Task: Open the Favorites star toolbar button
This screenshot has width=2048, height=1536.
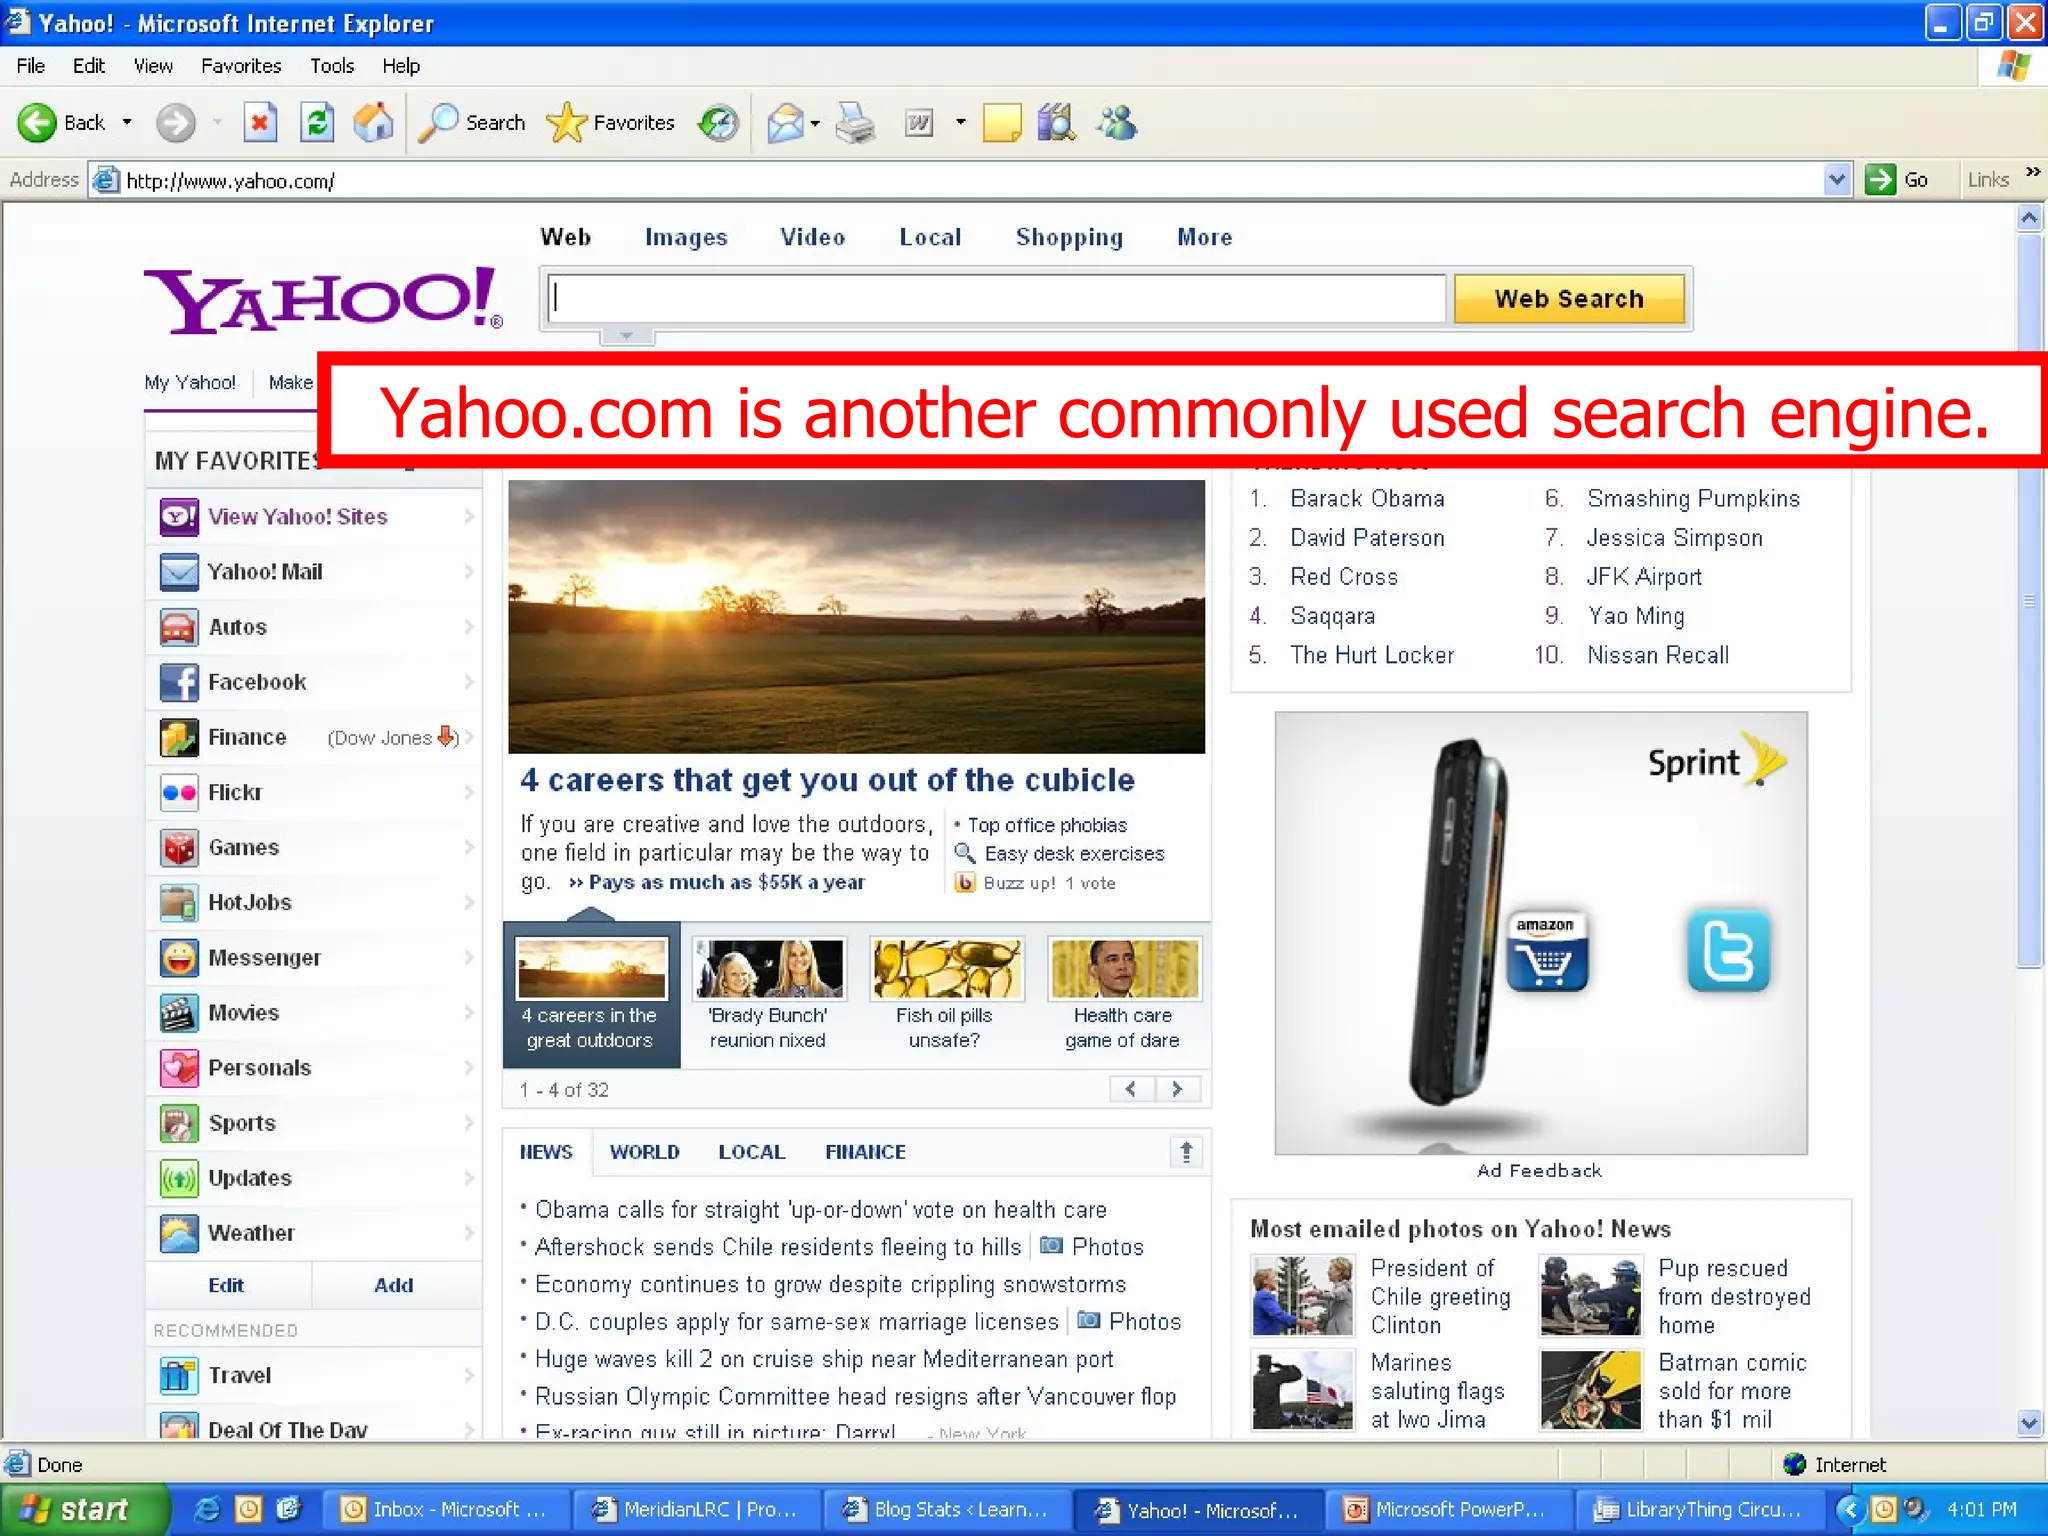Action: pos(611,123)
